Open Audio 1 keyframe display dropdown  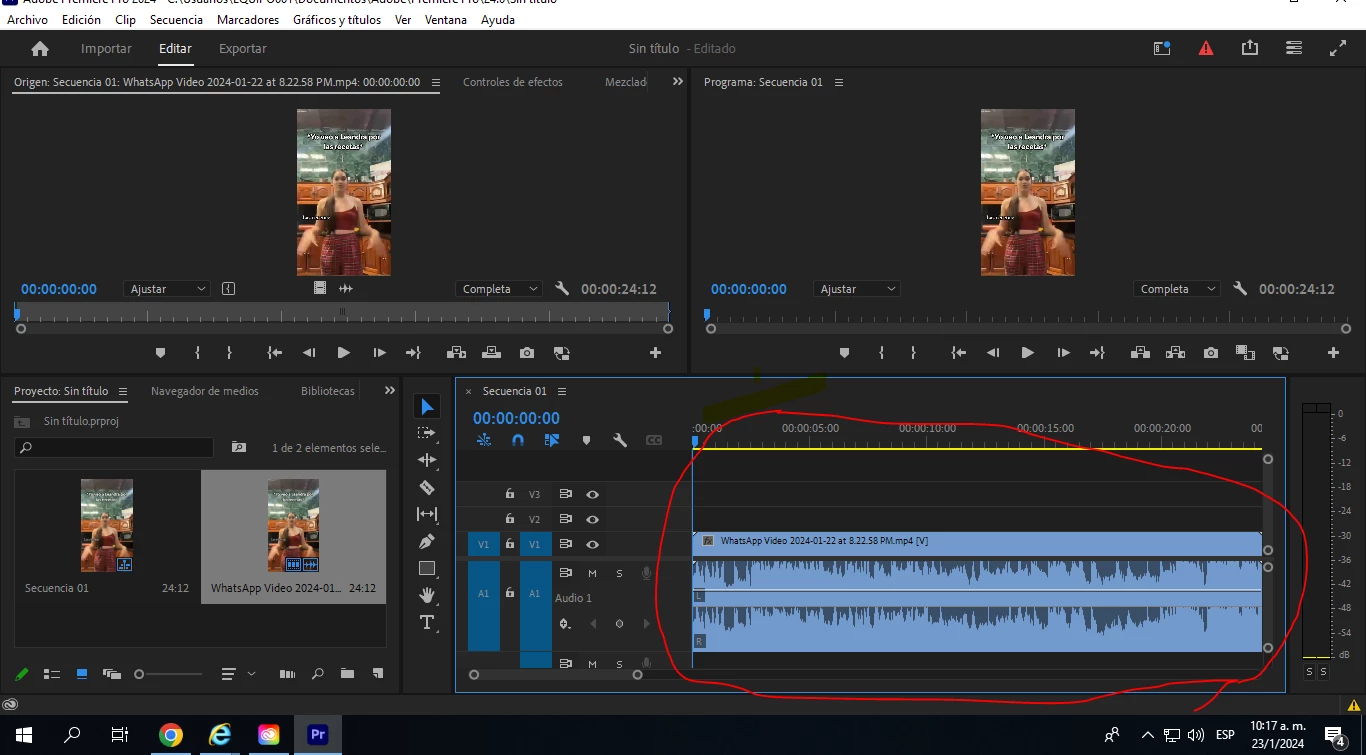click(565, 624)
